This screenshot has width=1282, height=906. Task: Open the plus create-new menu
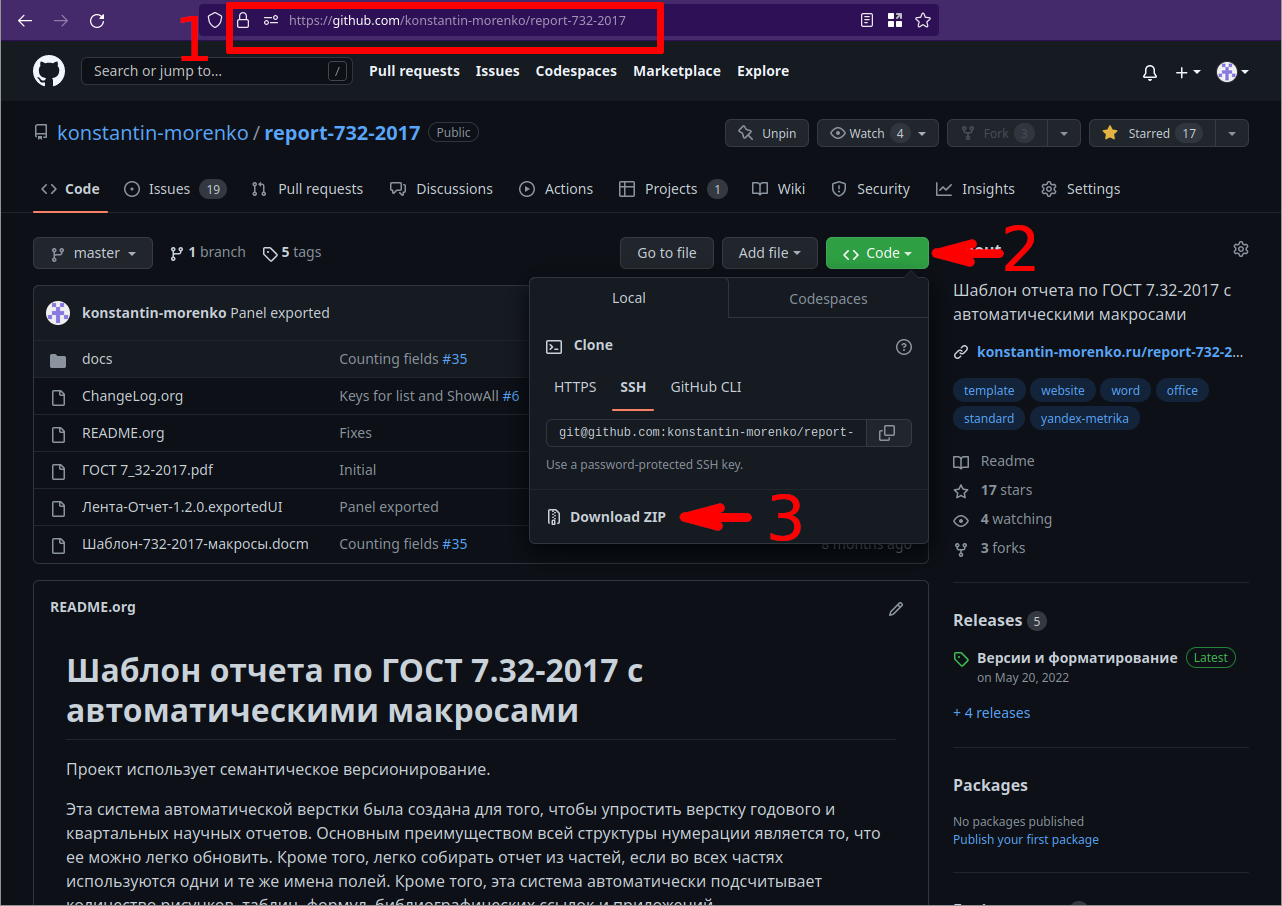(x=1188, y=72)
